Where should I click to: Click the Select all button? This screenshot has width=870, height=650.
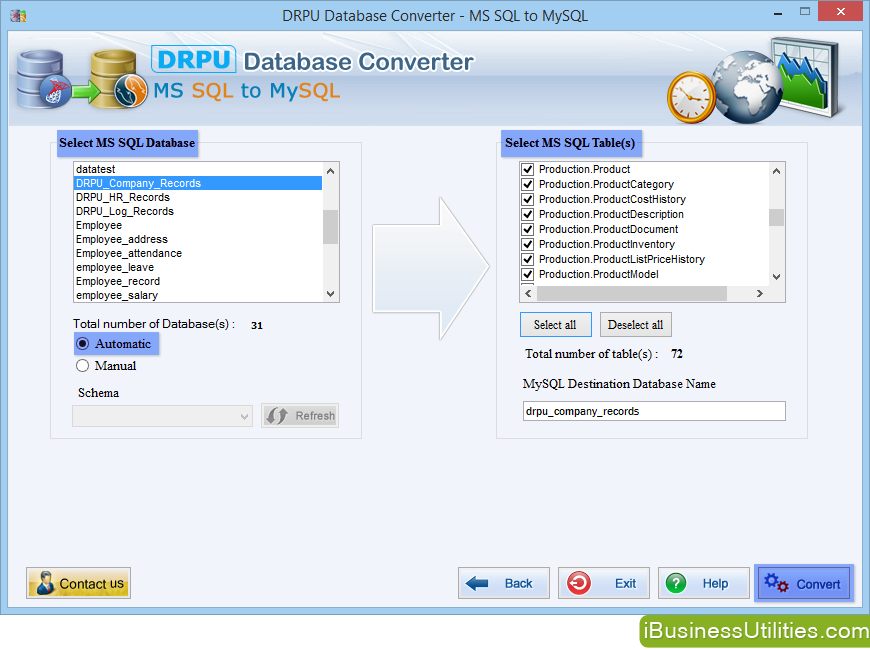[555, 325]
